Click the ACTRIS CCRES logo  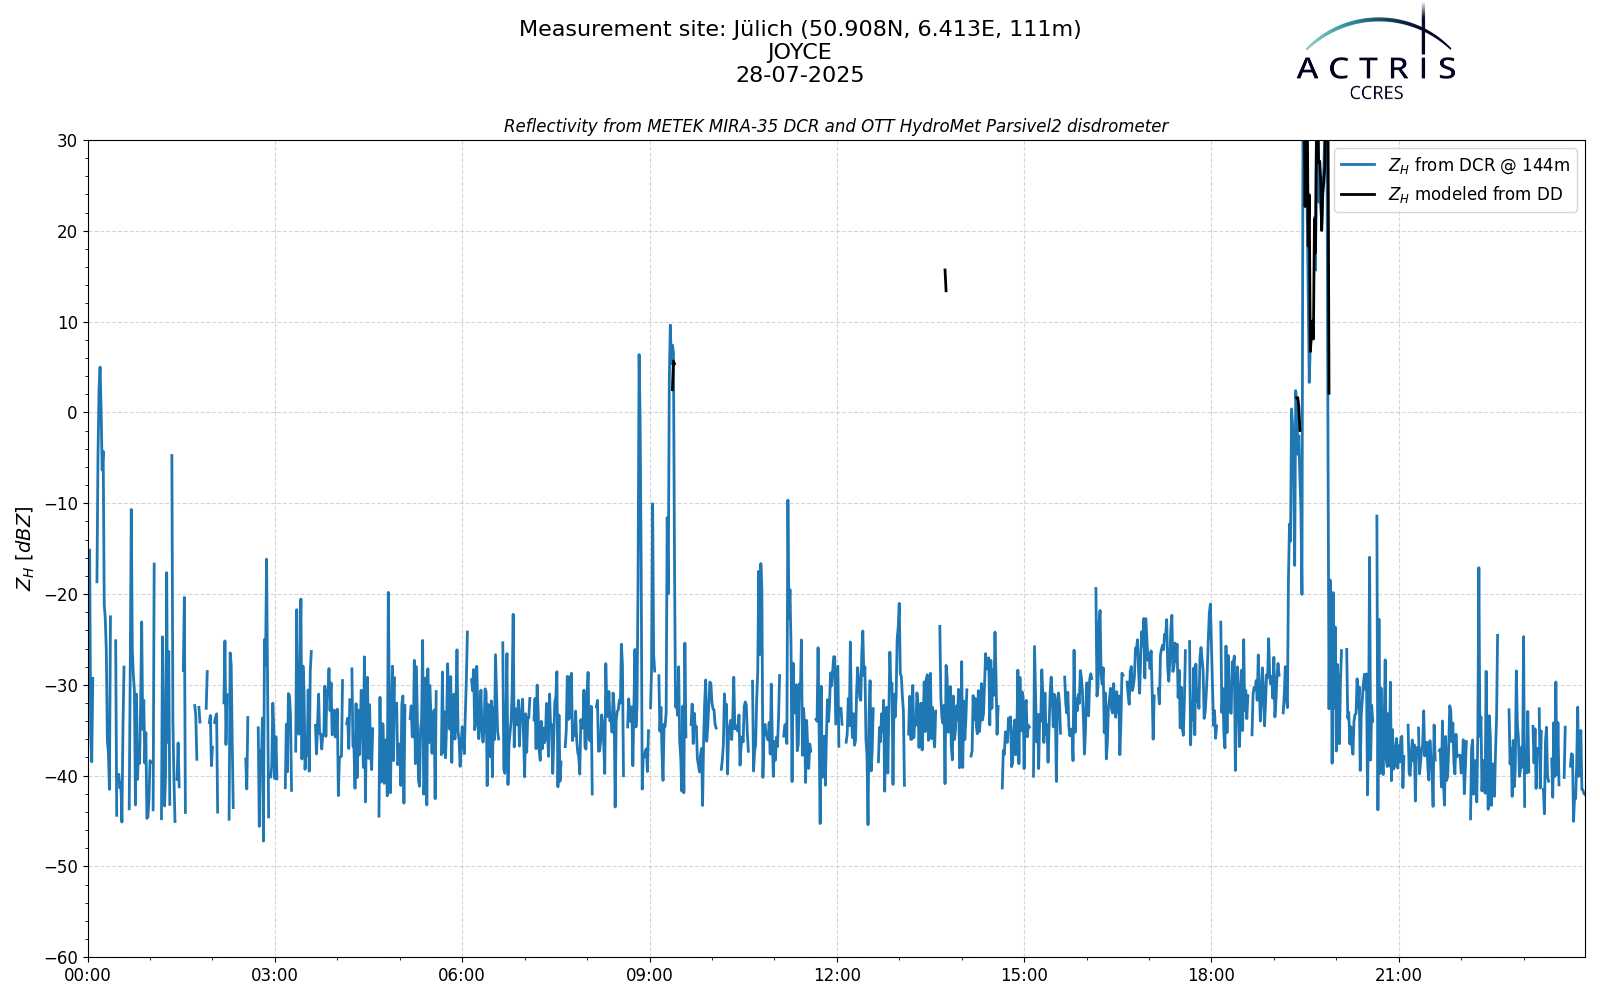[1376, 52]
